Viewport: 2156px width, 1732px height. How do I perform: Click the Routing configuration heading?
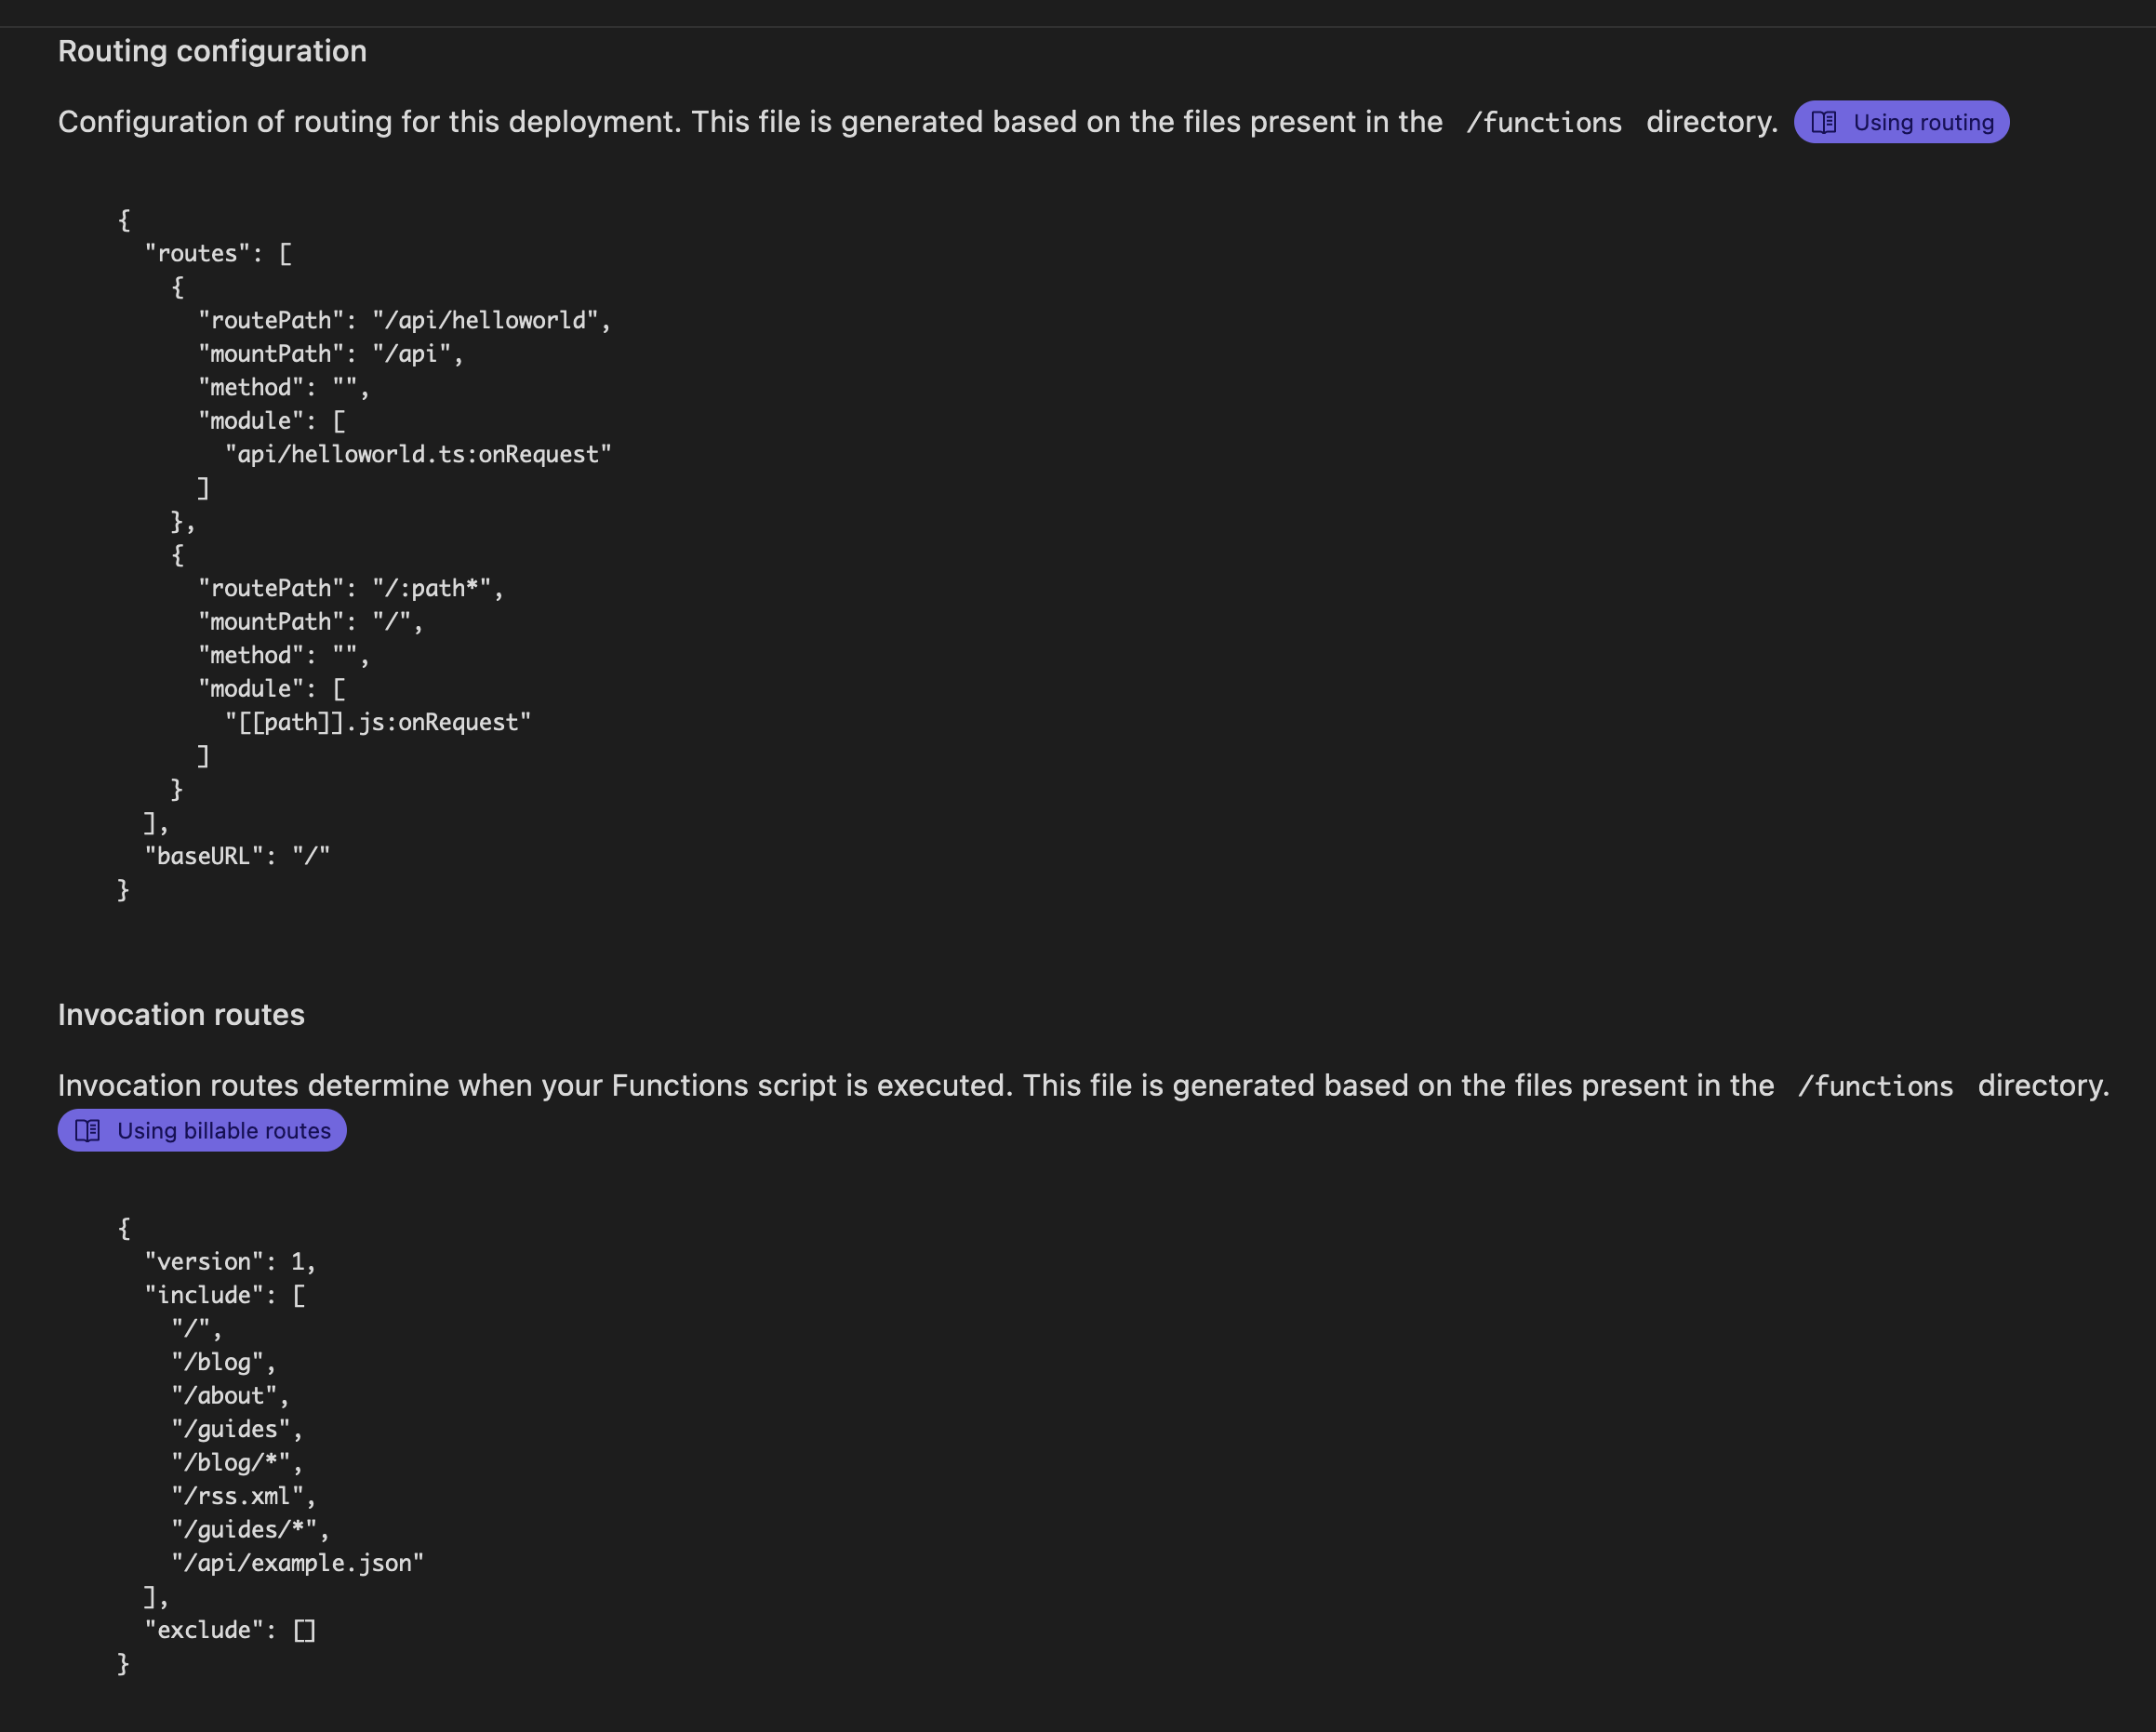(212, 51)
